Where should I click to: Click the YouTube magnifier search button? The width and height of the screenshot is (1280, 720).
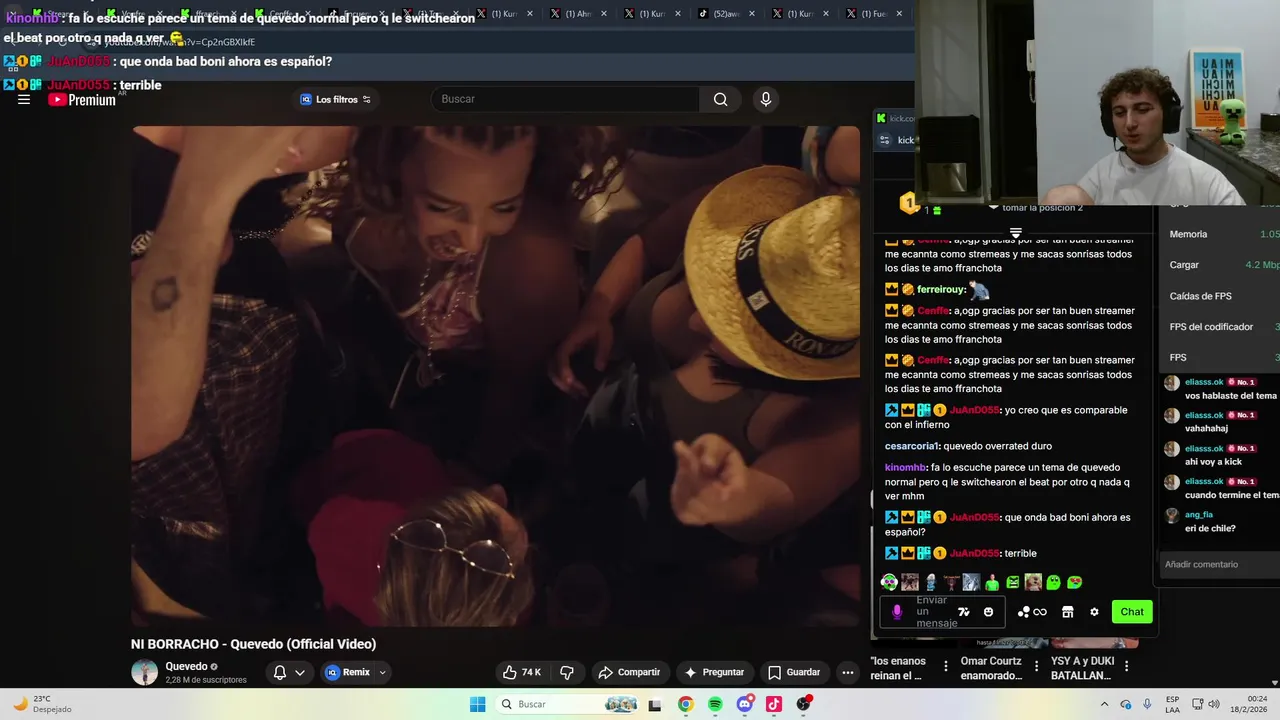coord(720,99)
